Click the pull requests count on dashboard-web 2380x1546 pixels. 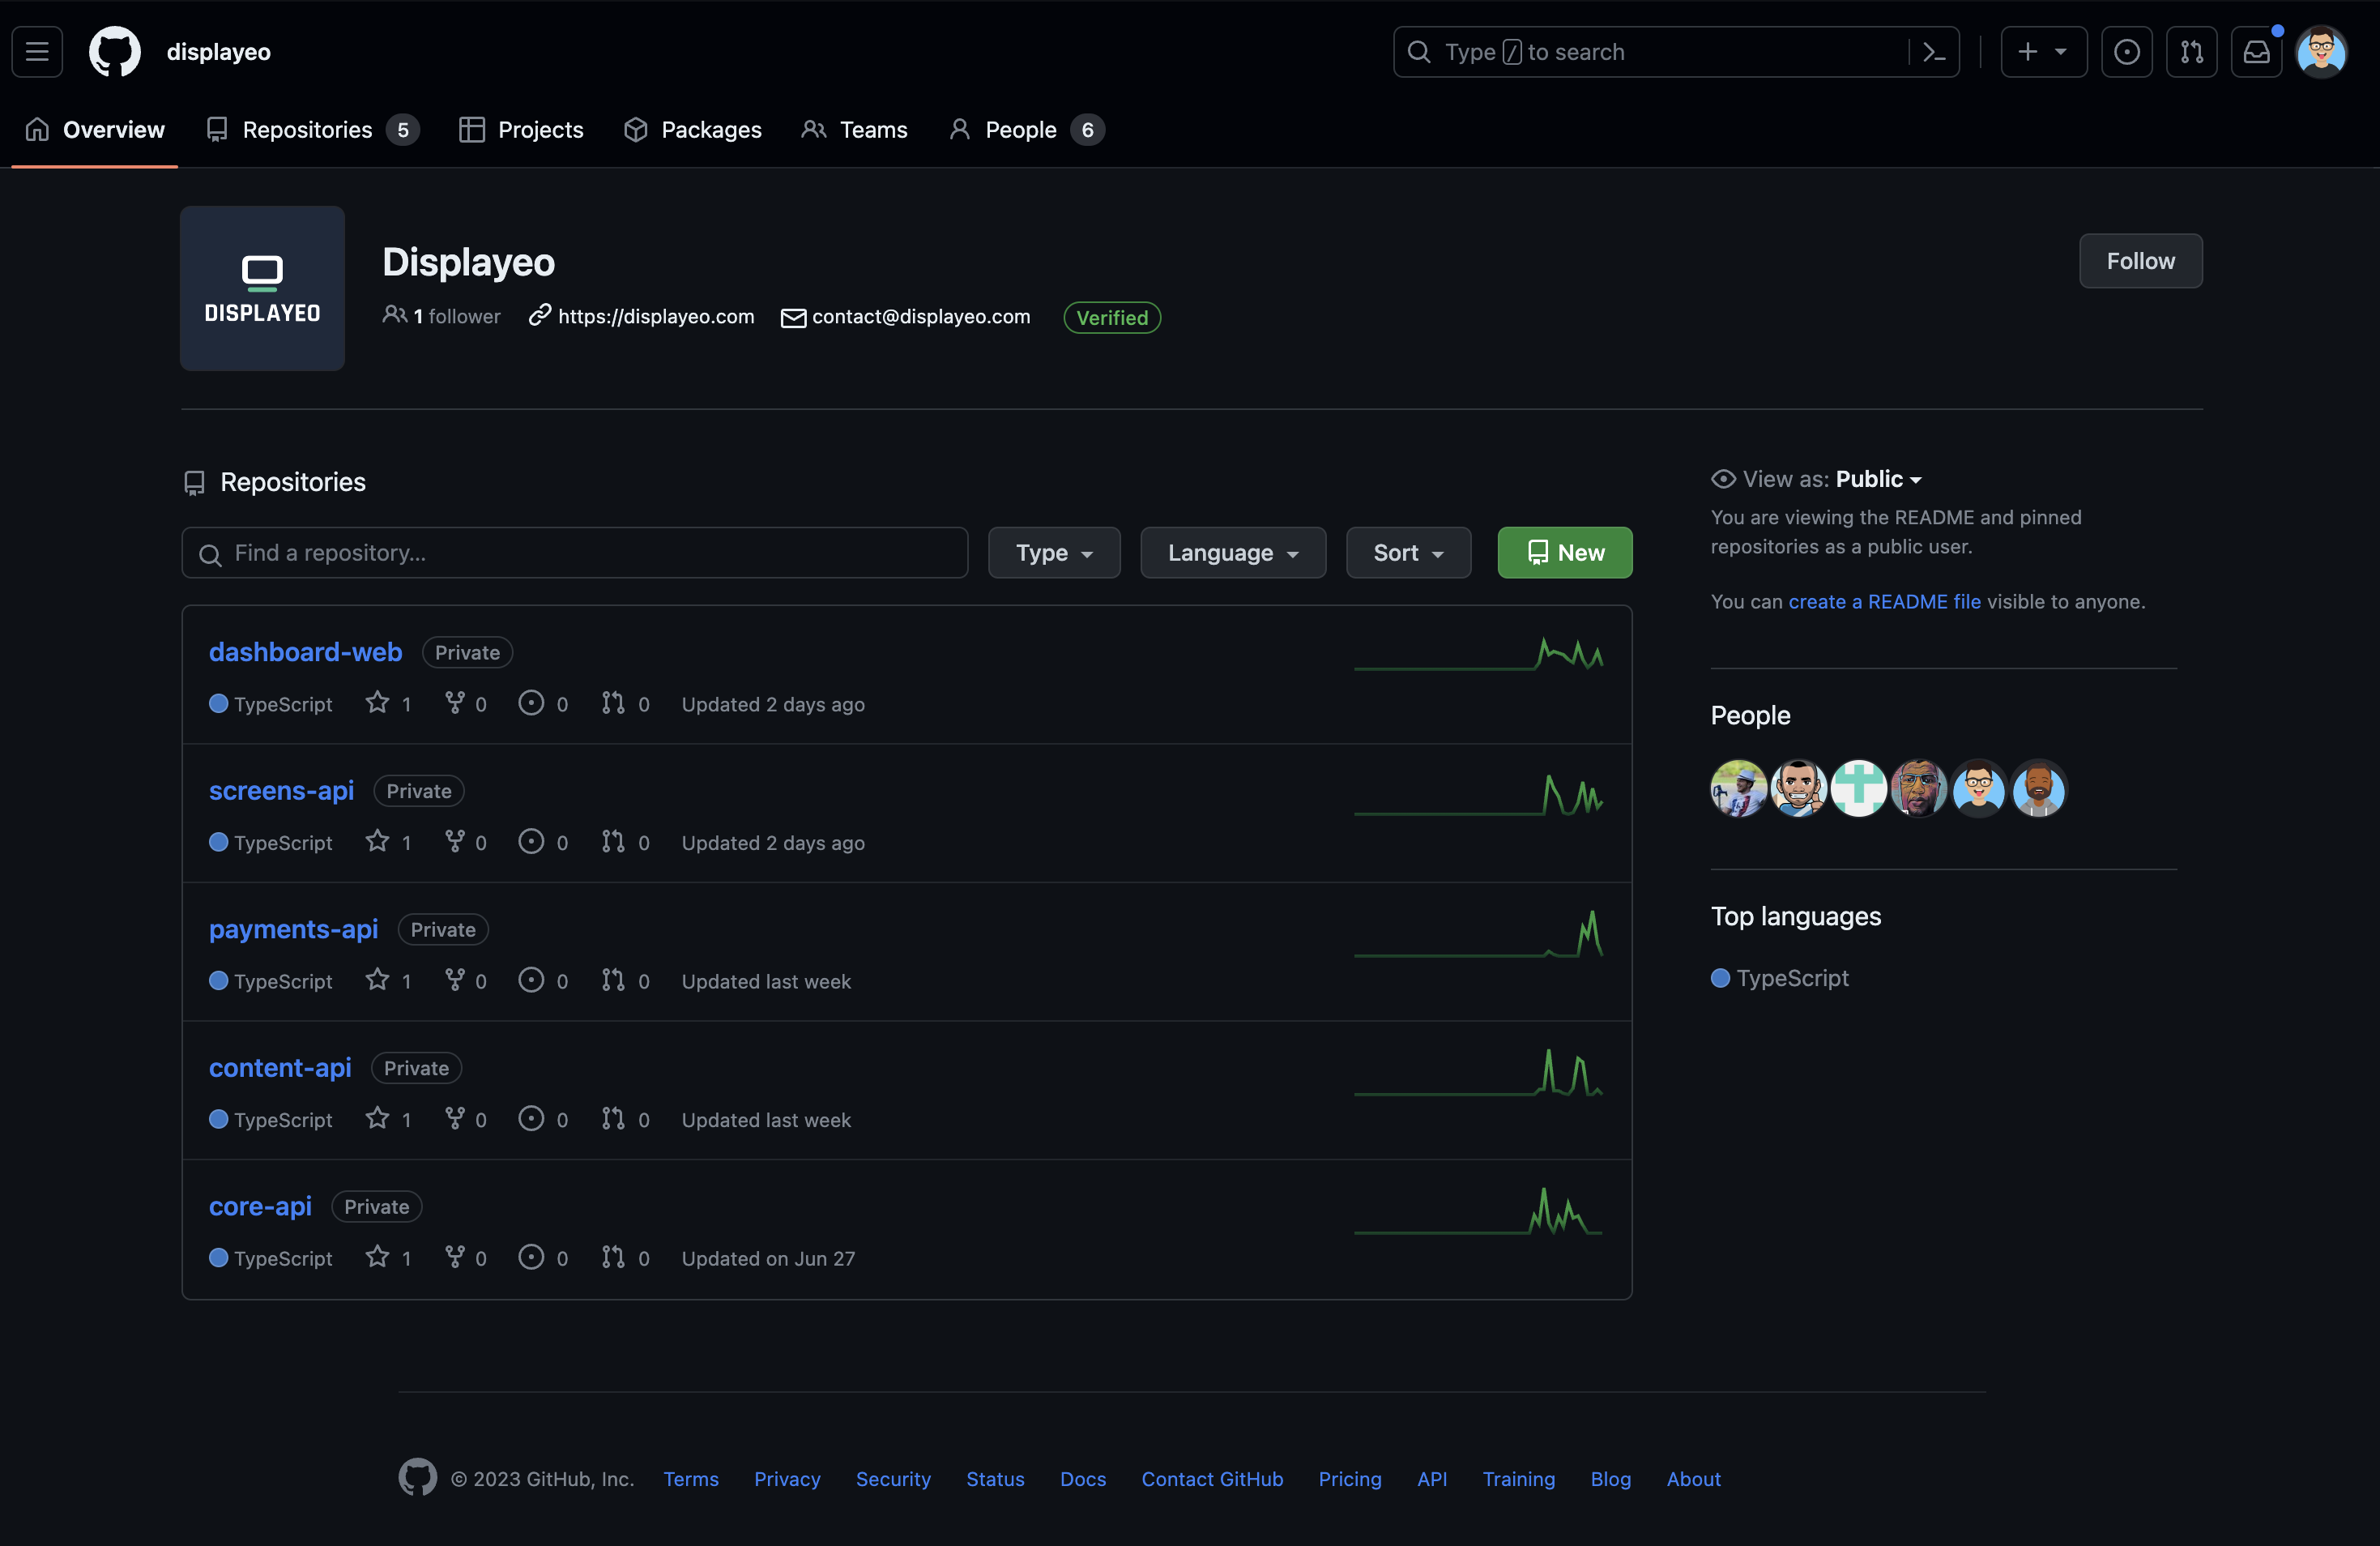coord(626,704)
